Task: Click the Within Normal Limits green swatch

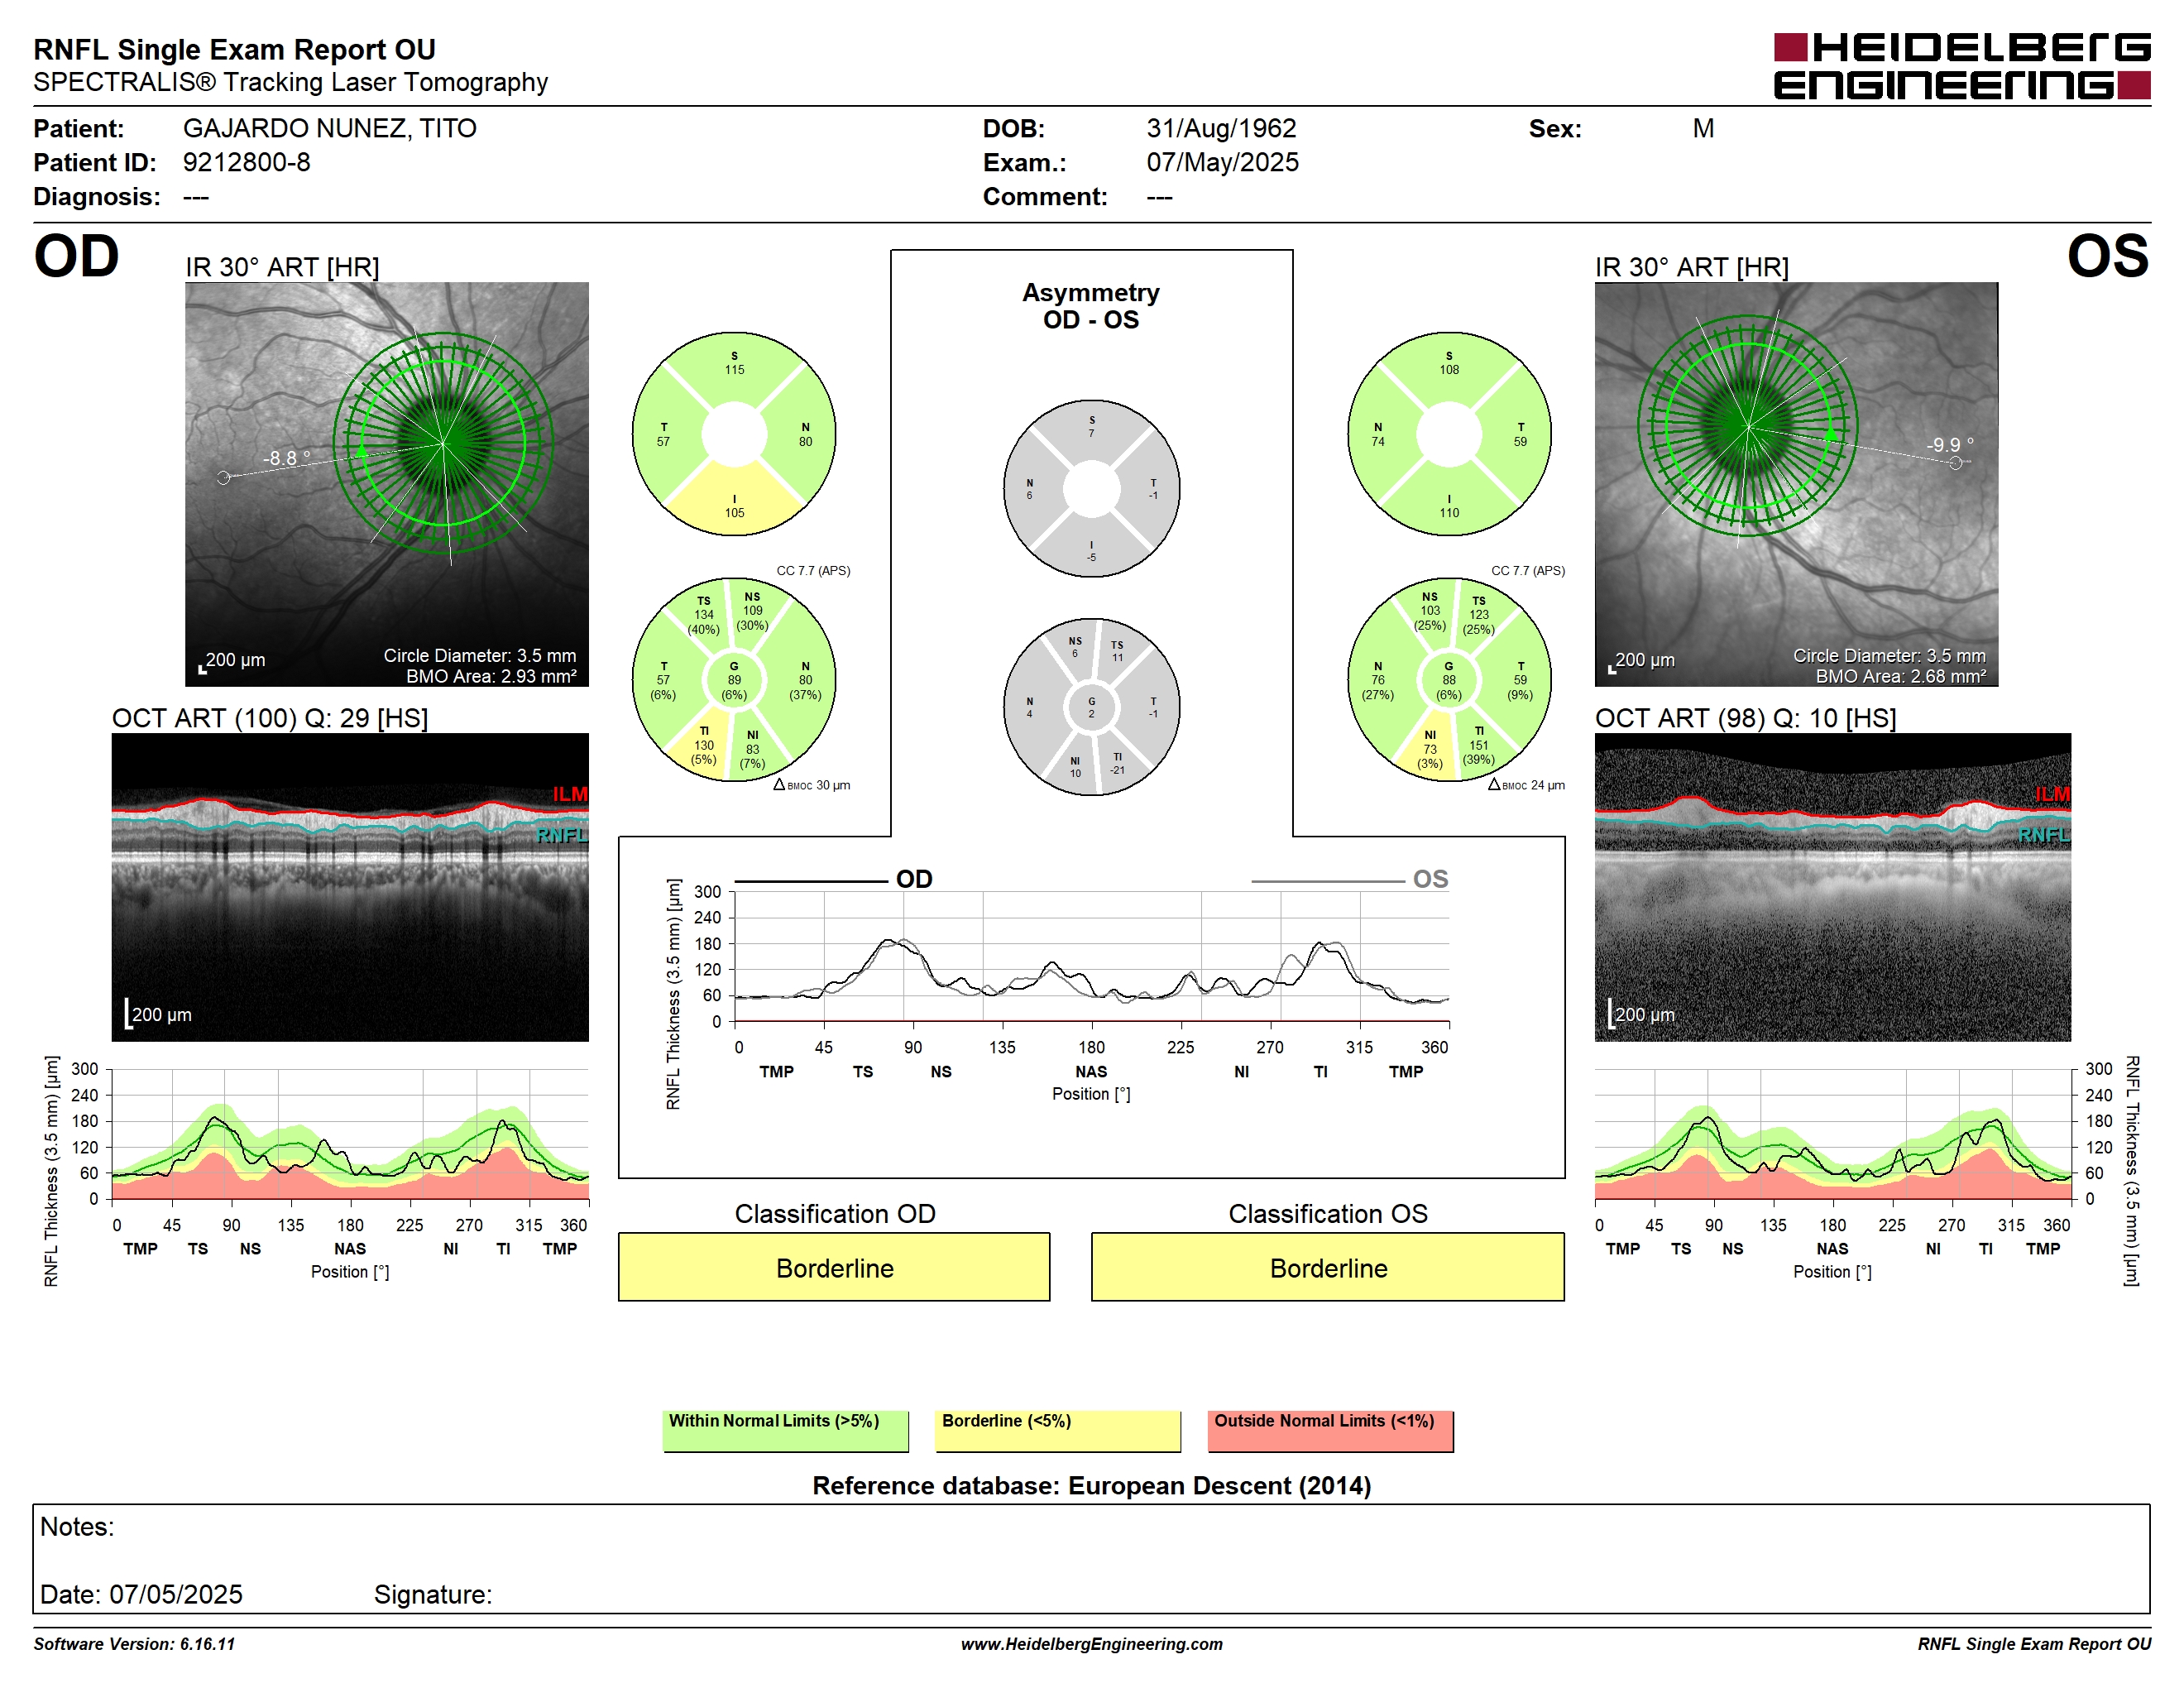Action: click(785, 1431)
